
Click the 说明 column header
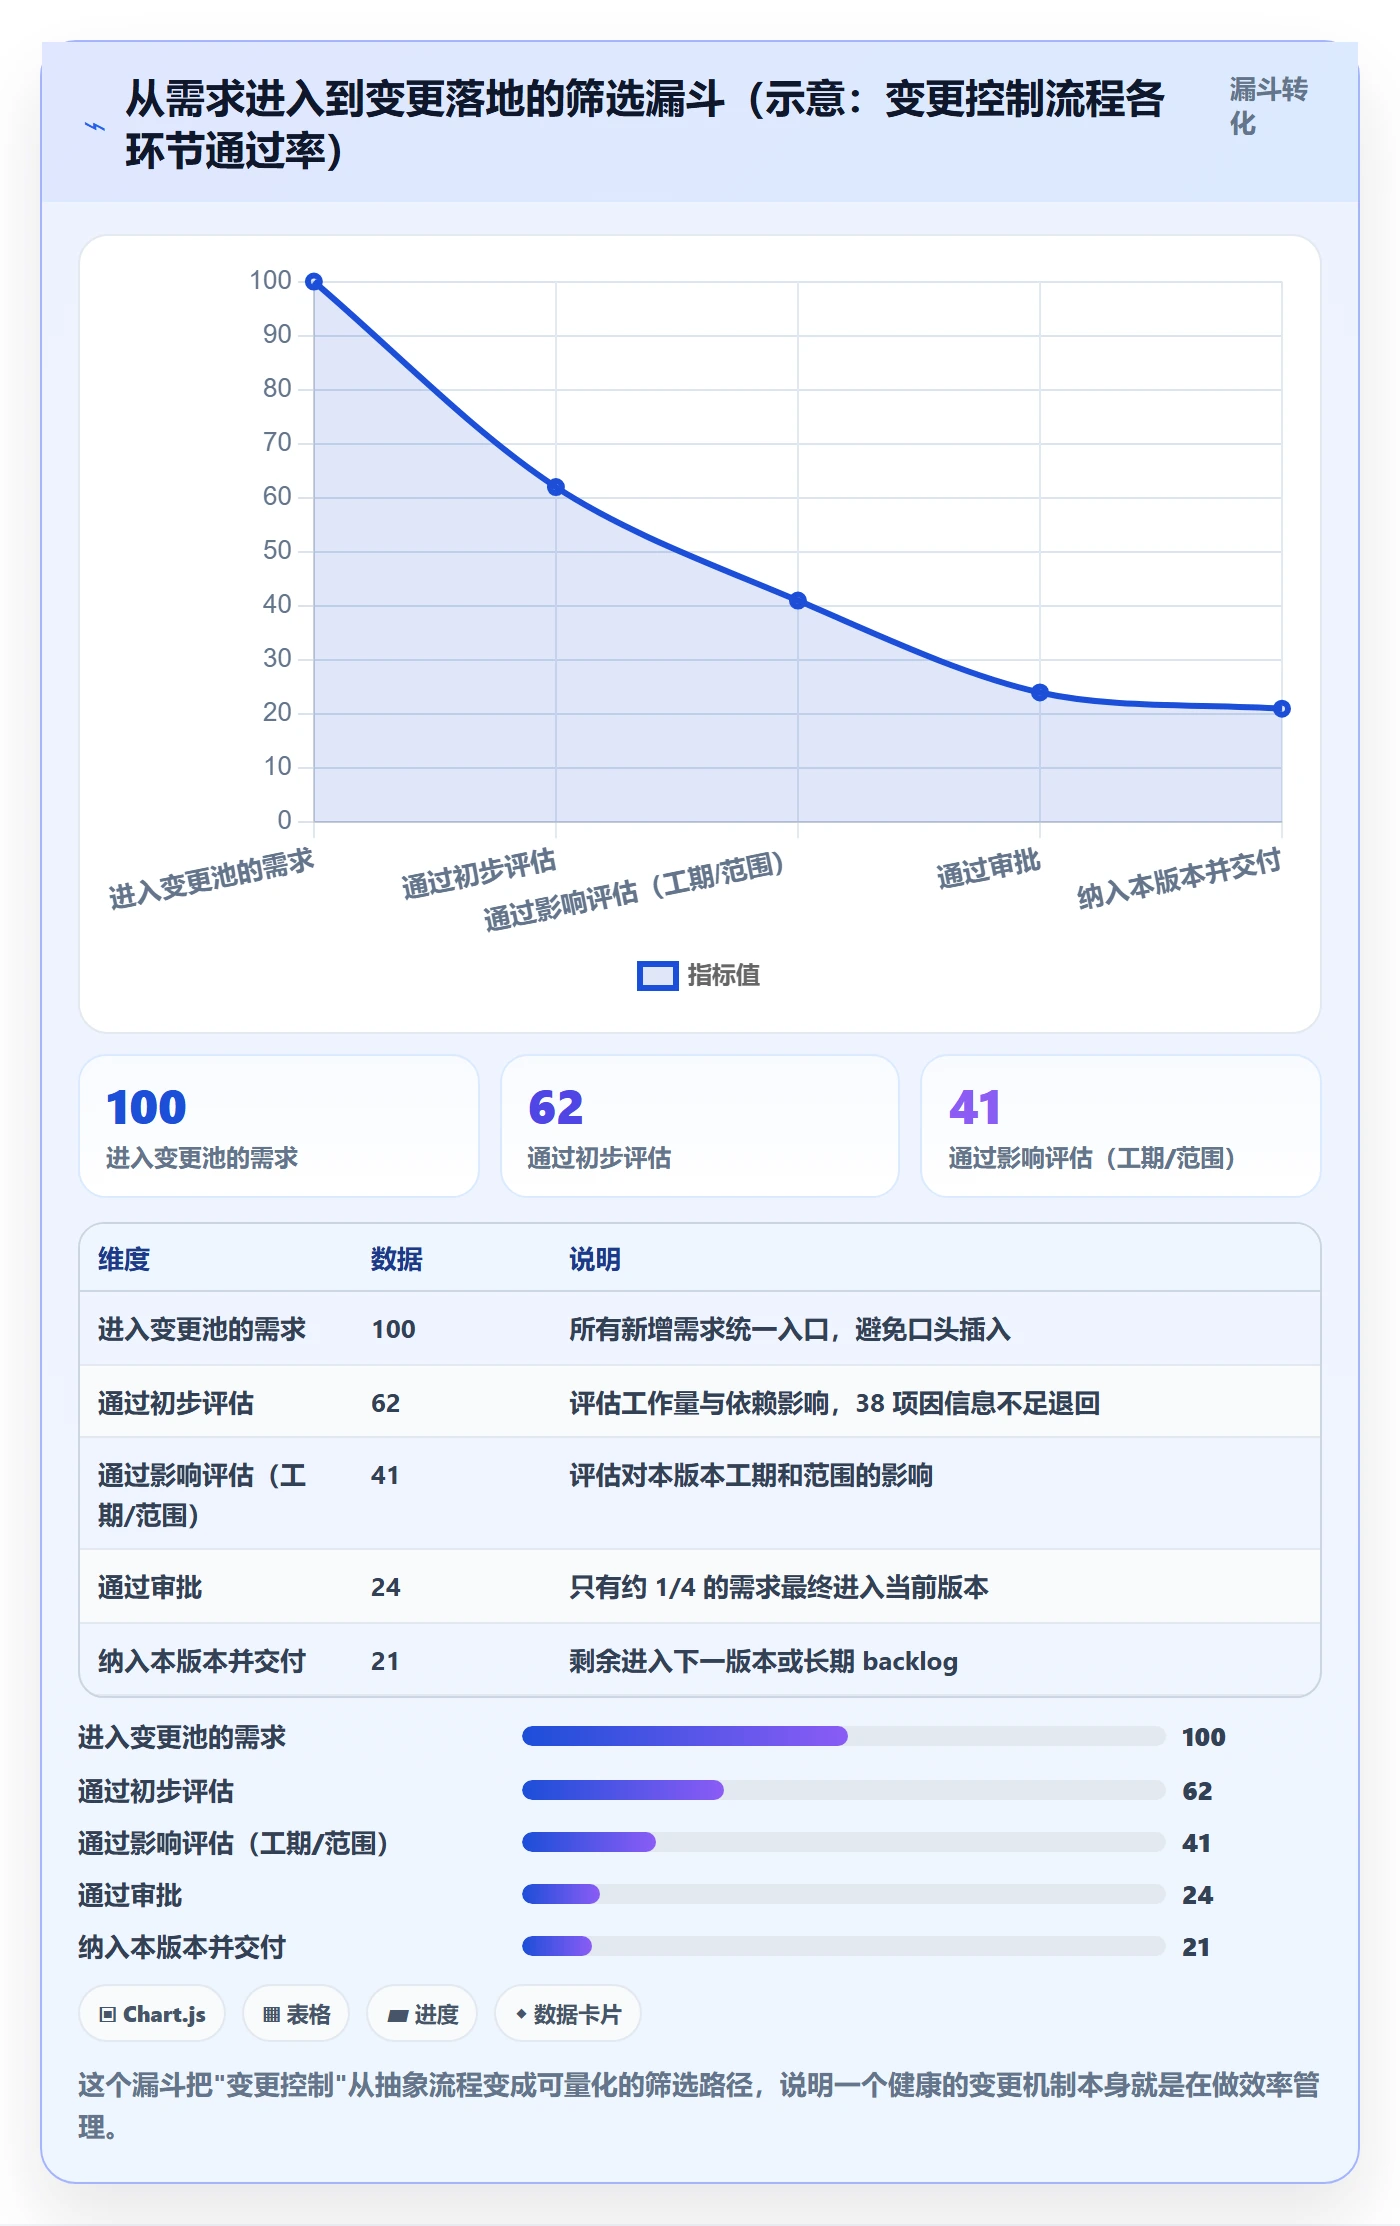click(595, 1259)
